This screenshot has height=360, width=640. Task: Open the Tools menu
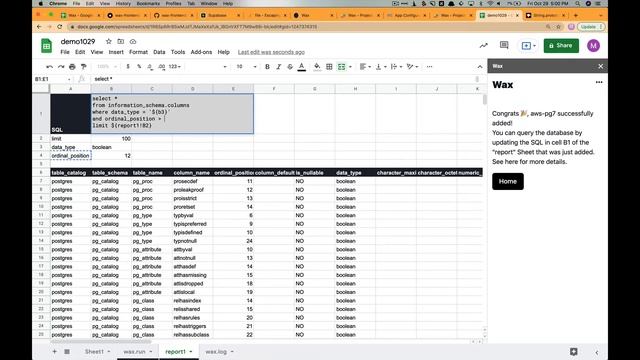[178, 52]
